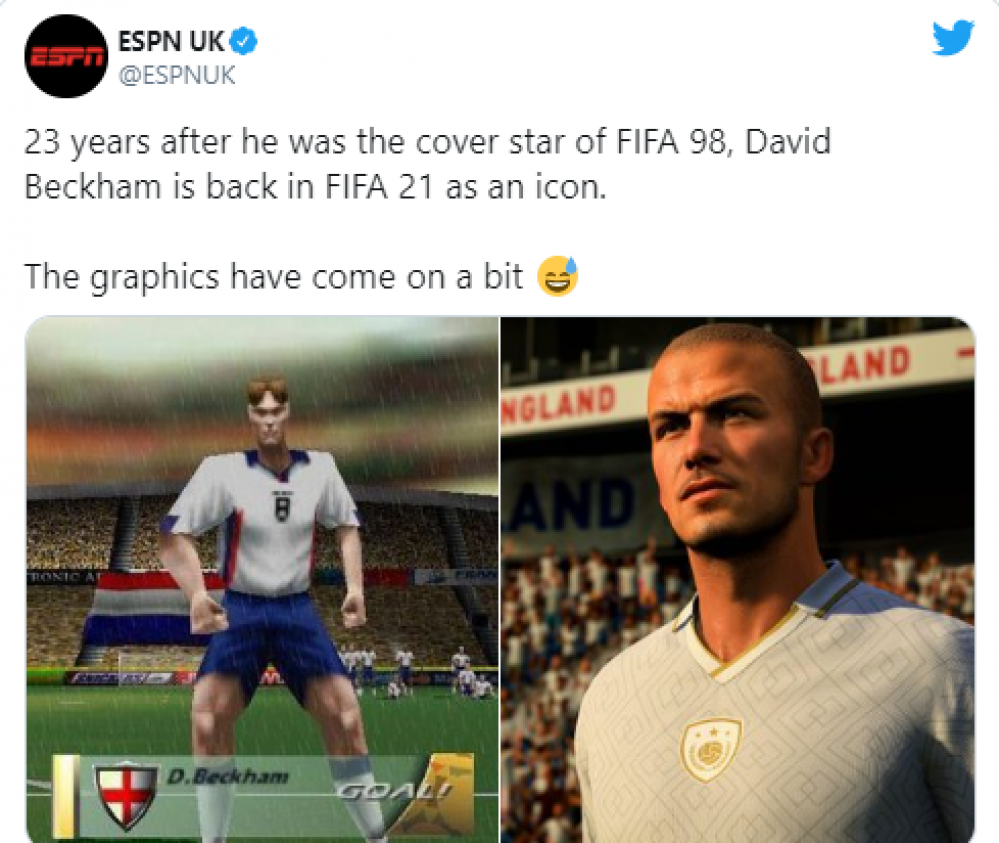
Task: Click the number 8 on the white shirt
Action: tap(281, 509)
